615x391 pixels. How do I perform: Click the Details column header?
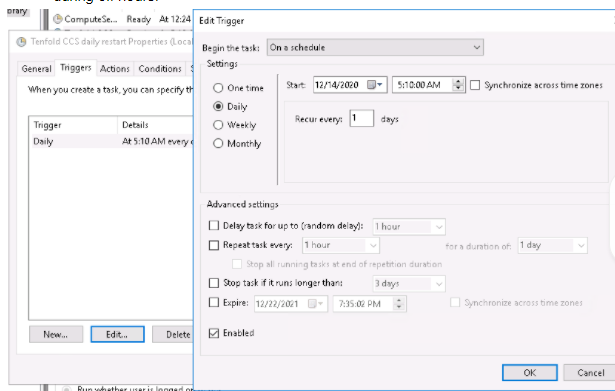(155, 125)
